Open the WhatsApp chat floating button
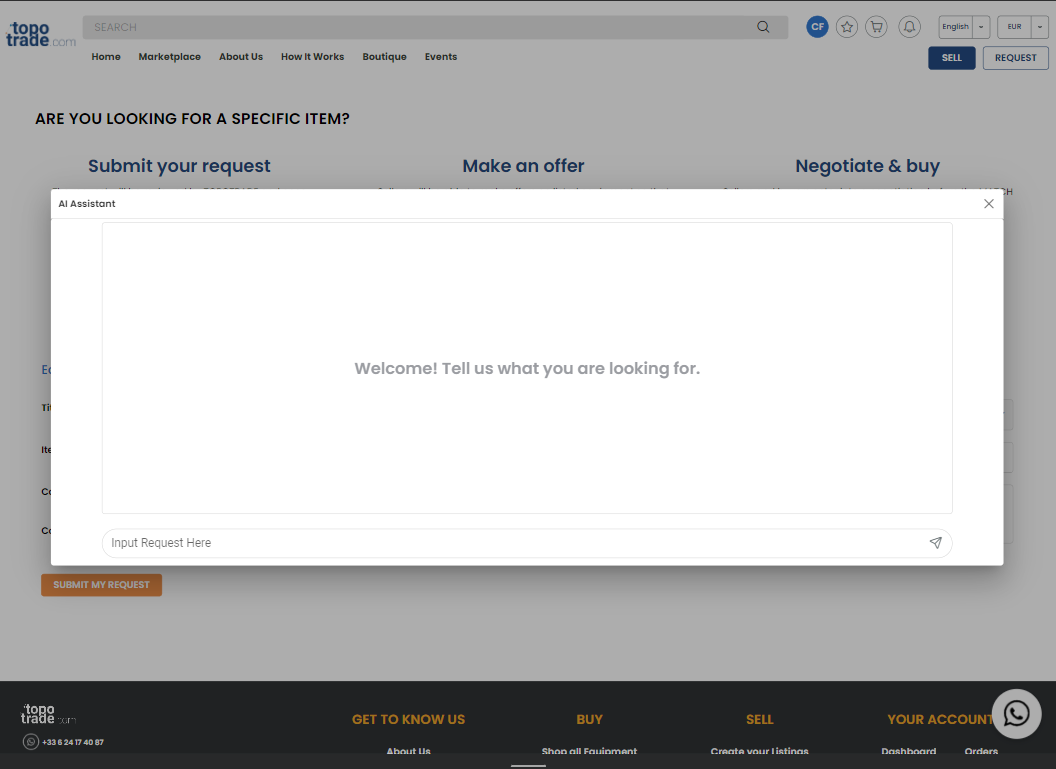 [1016, 714]
